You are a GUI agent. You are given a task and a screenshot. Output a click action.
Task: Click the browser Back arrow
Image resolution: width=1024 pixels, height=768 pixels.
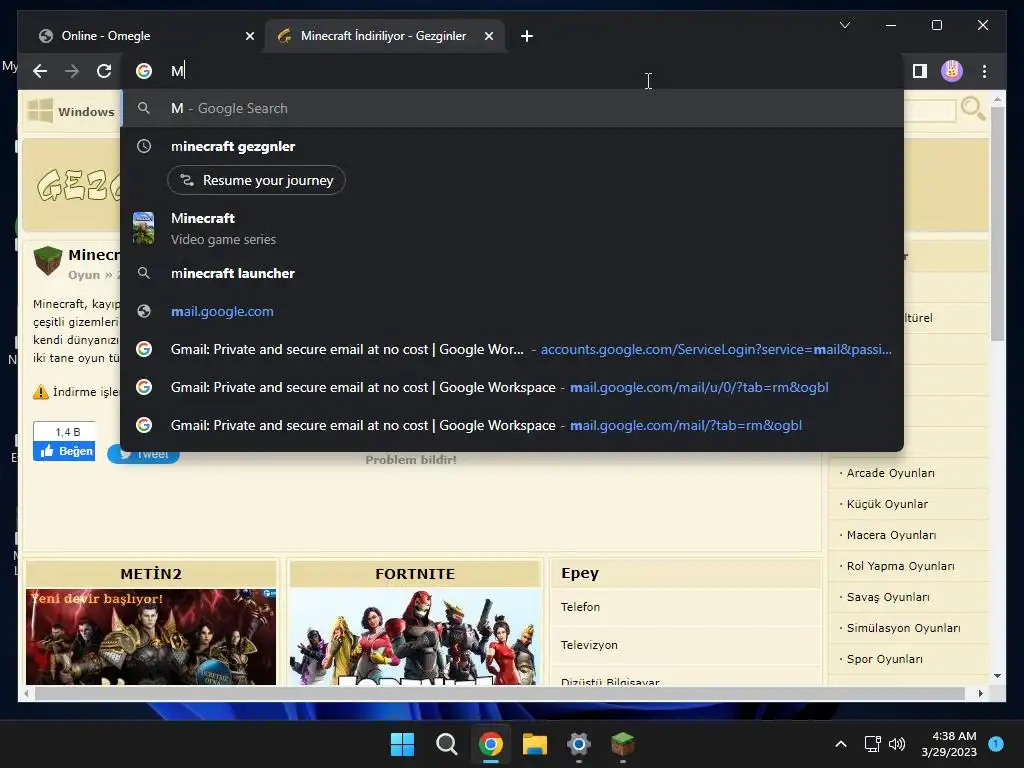(x=40, y=71)
